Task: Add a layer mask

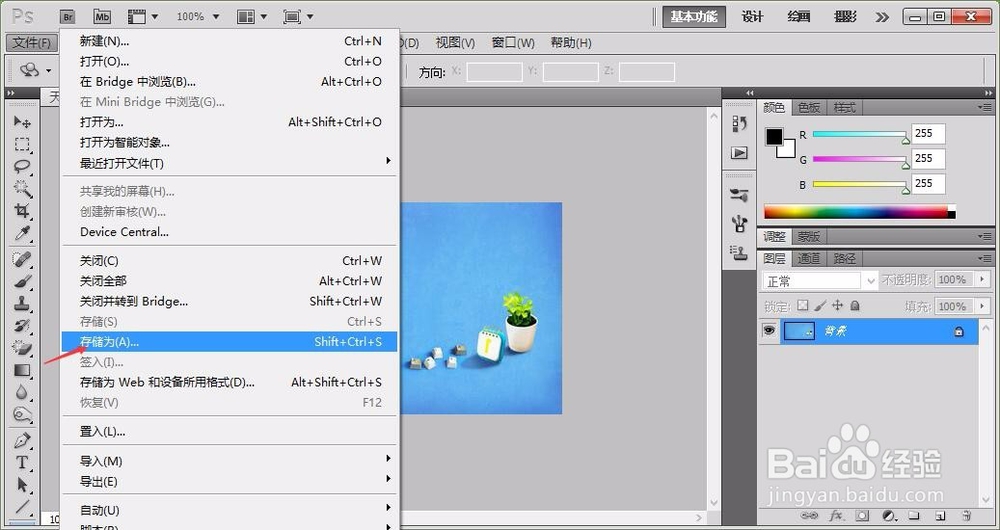Action: pos(862,515)
